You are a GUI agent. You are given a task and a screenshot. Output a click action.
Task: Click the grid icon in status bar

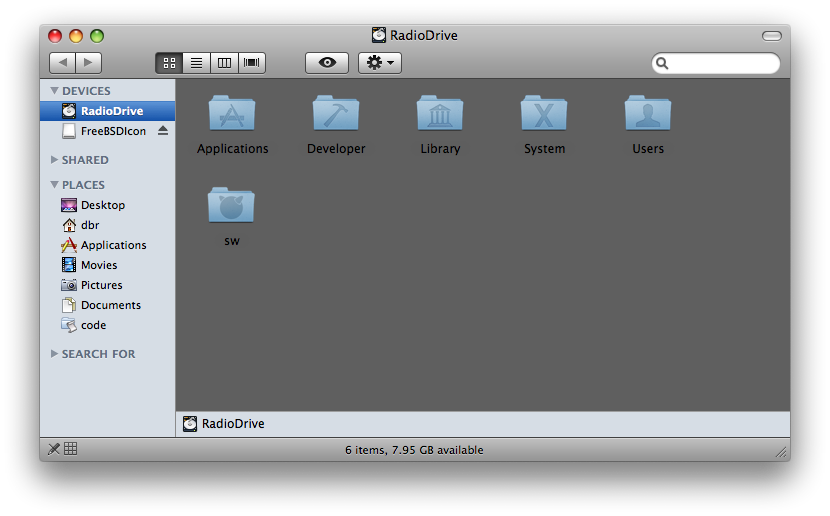(70, 449)
